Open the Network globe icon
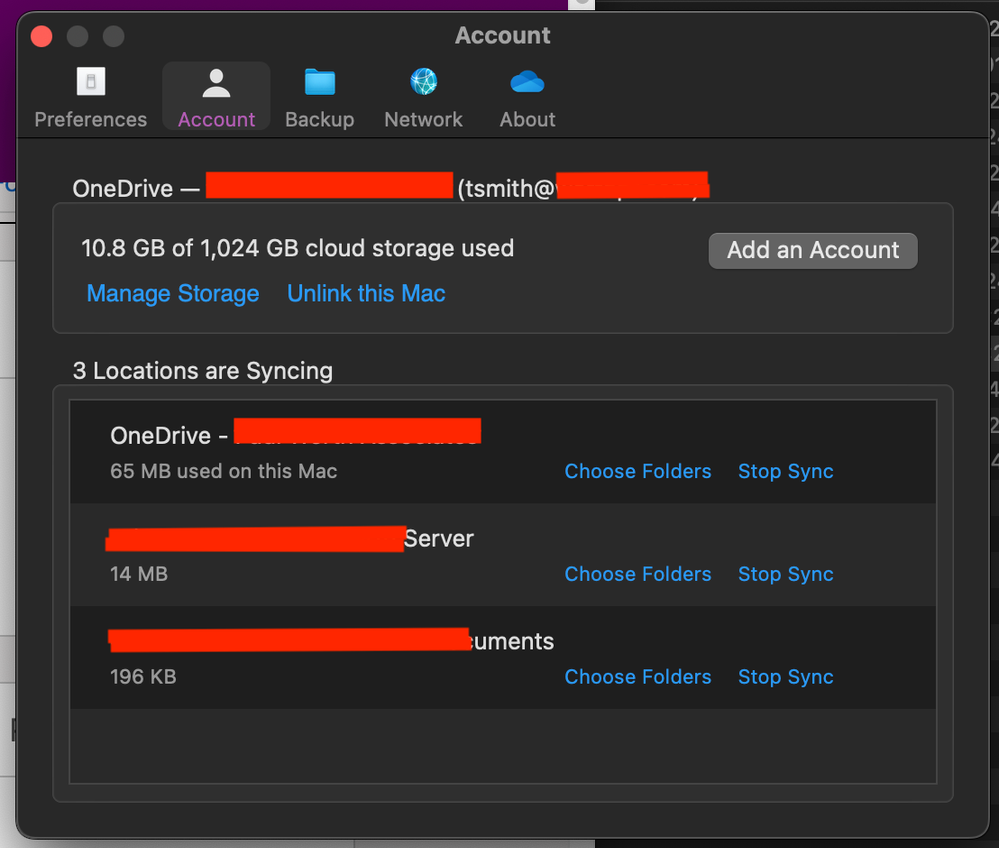The image size is (999, 848). (424, 82)
